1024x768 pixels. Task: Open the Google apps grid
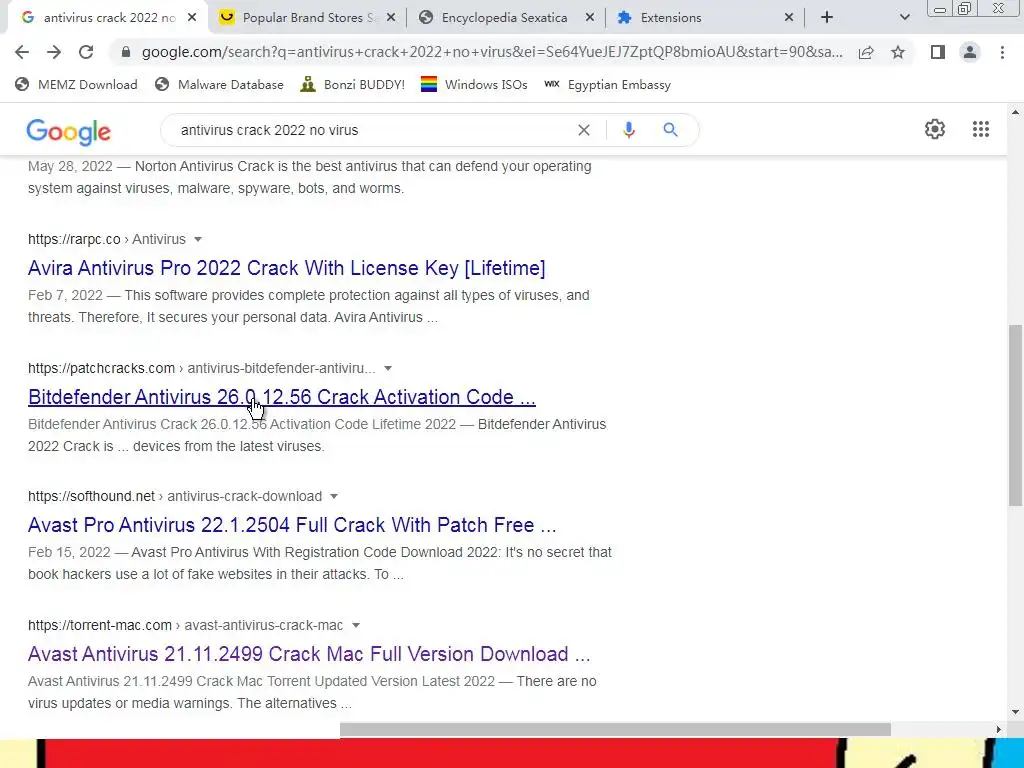(x=980, y=129)
